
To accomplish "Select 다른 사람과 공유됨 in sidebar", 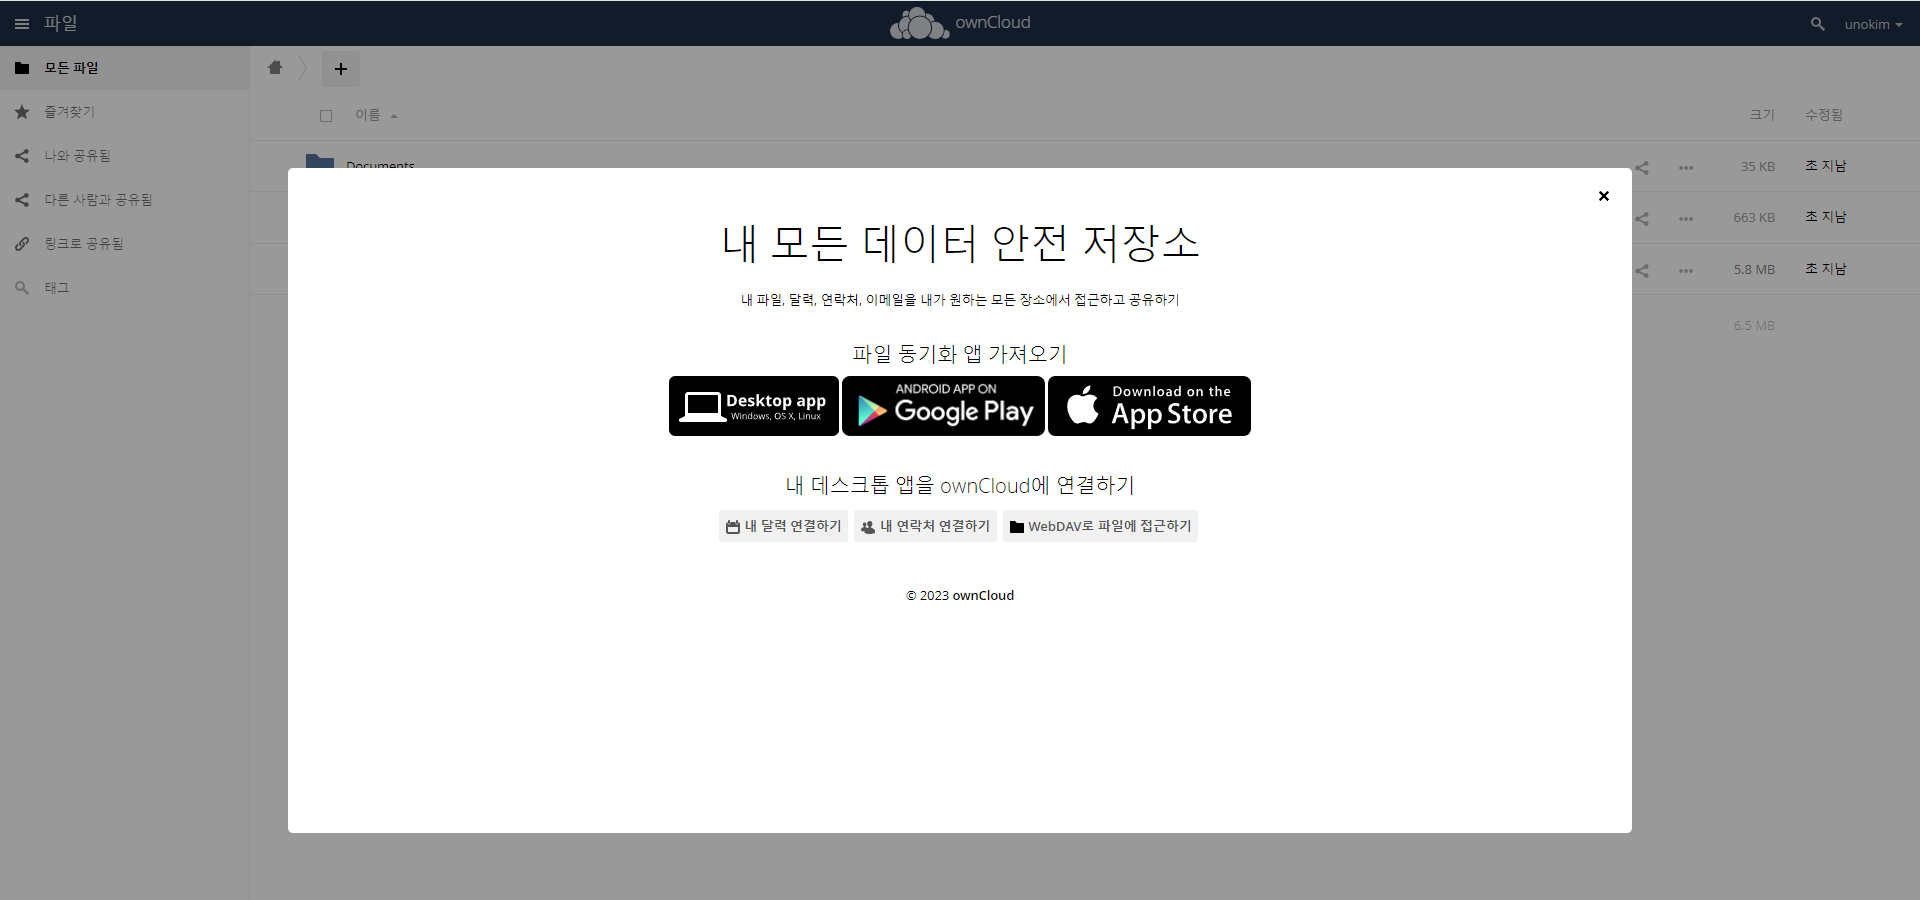I will pos(124,200).
